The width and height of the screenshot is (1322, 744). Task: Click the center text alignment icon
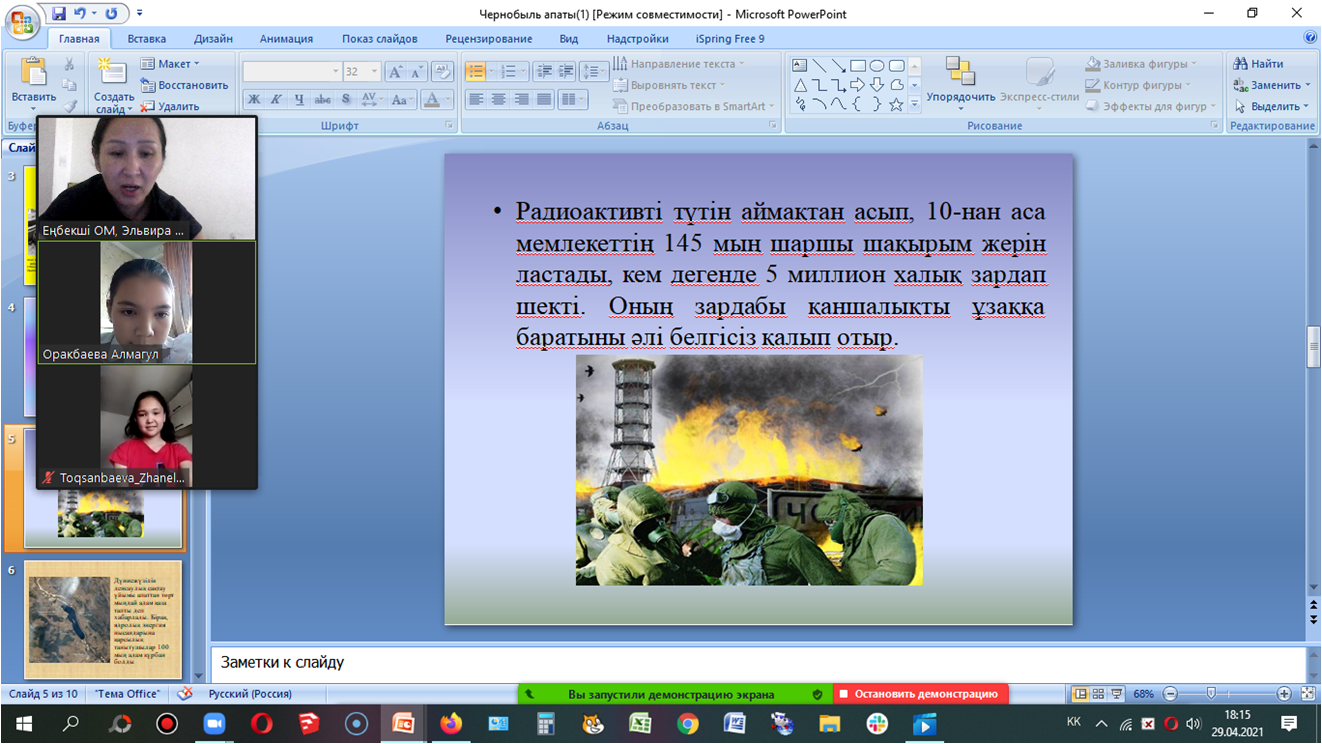point(498,100)
